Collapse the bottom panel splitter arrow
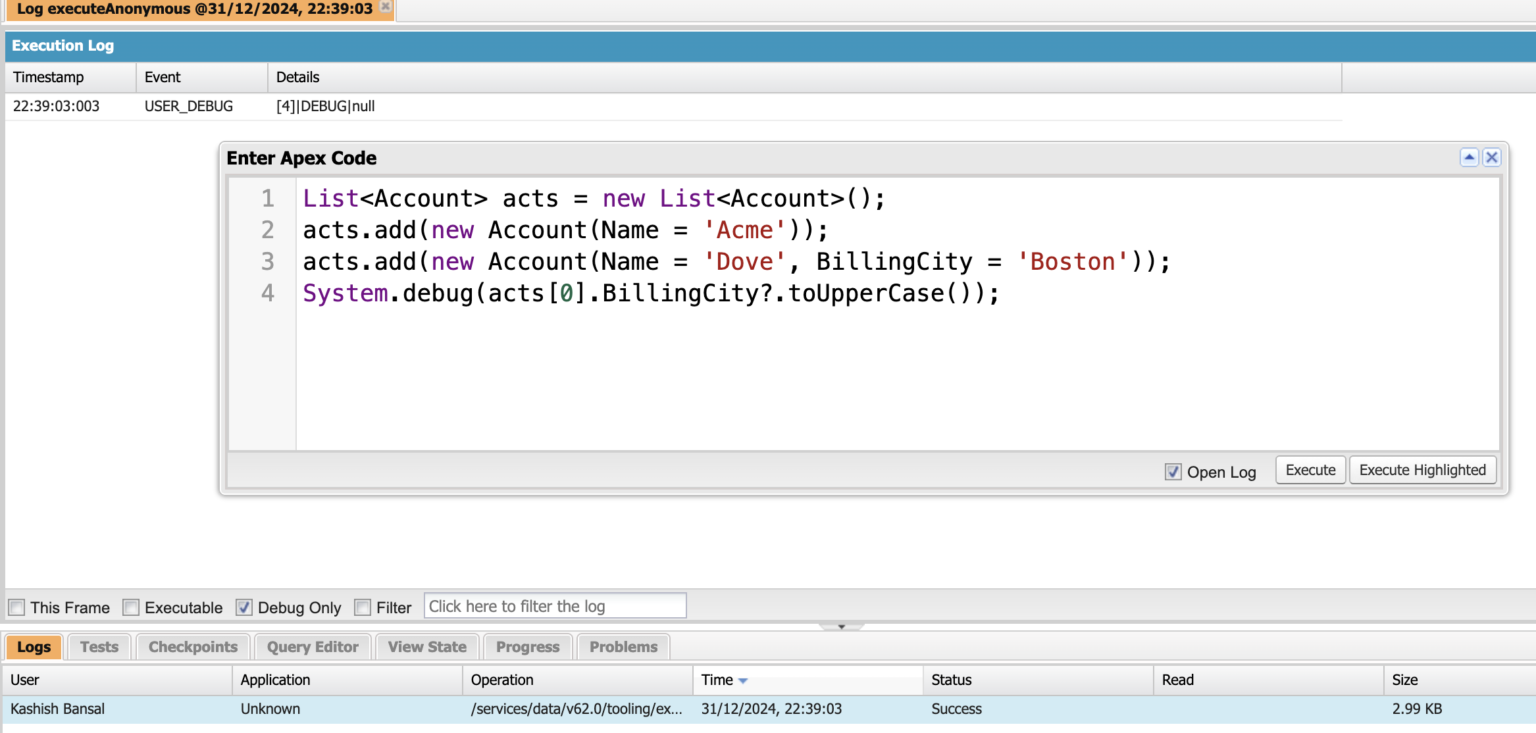This screenshot has height=733, width=1536. pos(841,625)
